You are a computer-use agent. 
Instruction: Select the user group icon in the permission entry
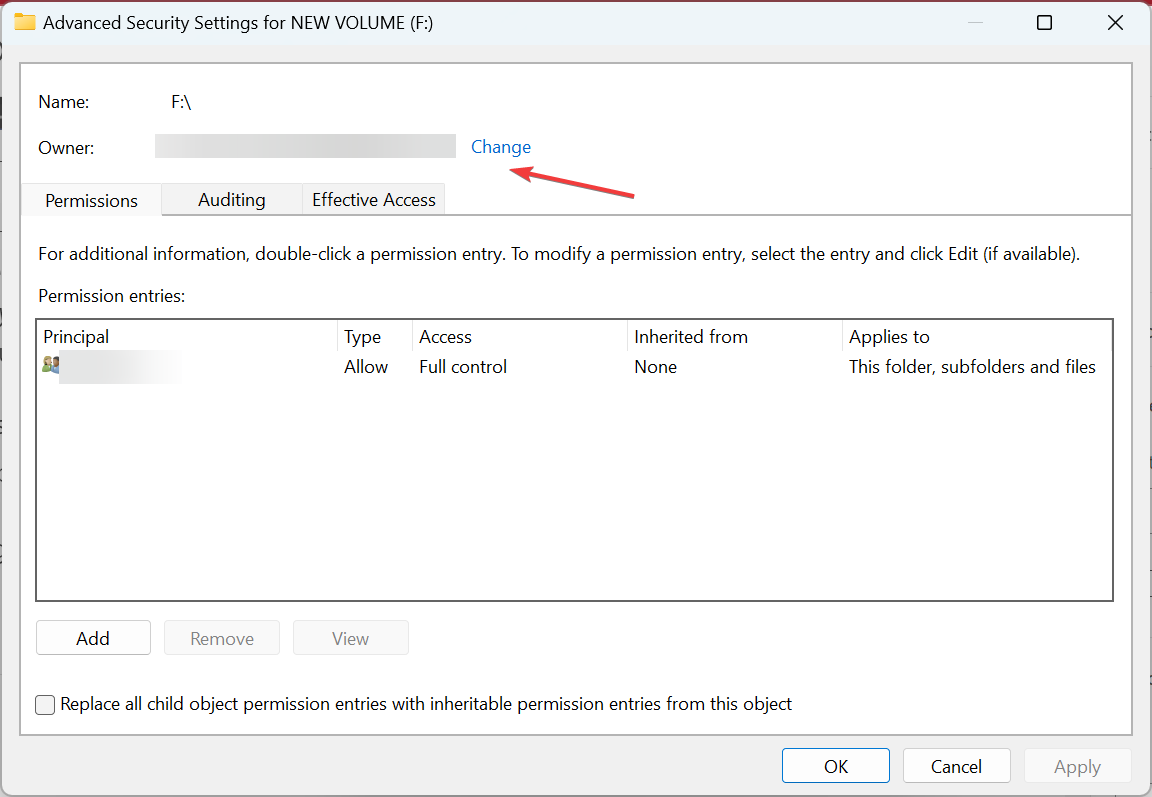point(50,366)
